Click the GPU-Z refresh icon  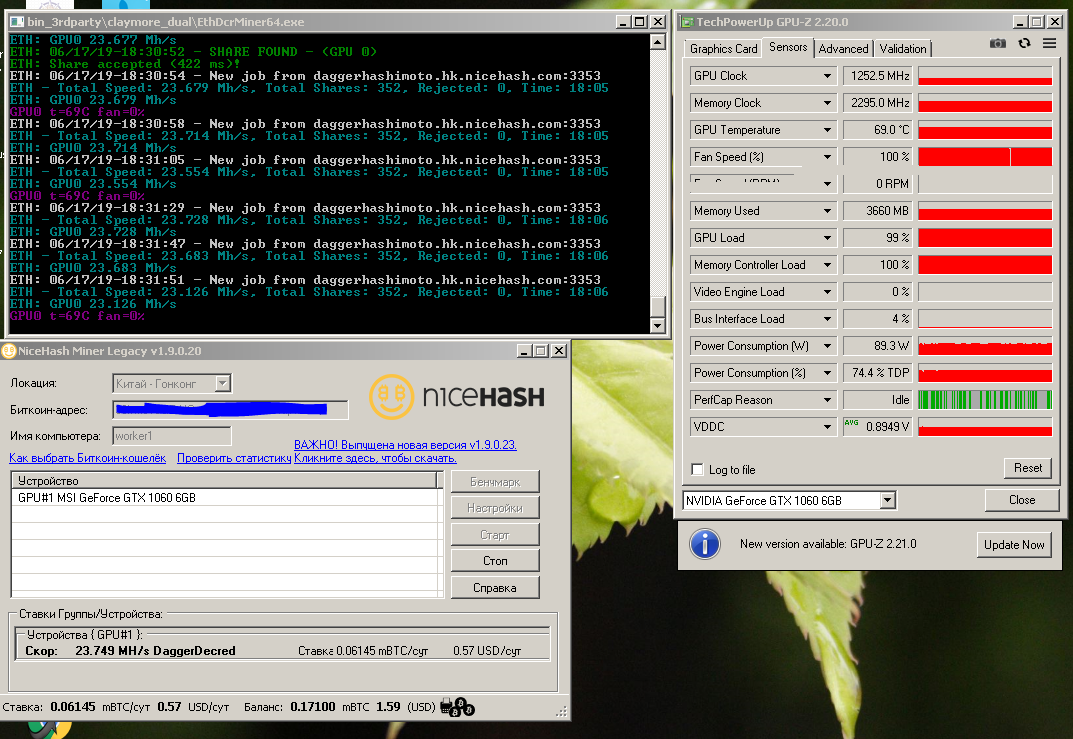pyautogui.click(x=1024, y=44)
